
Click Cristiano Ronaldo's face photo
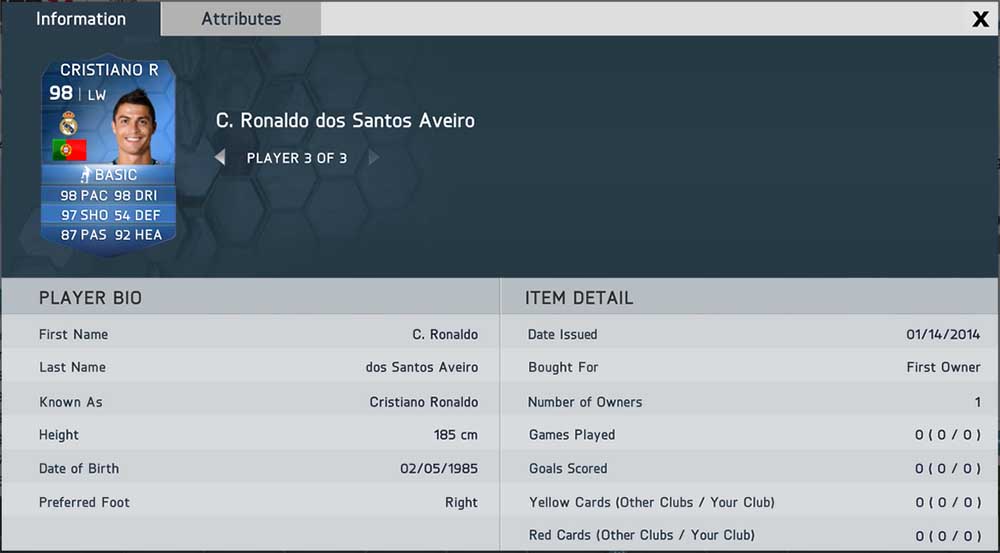pyautogui.click(x=135, y=127)
